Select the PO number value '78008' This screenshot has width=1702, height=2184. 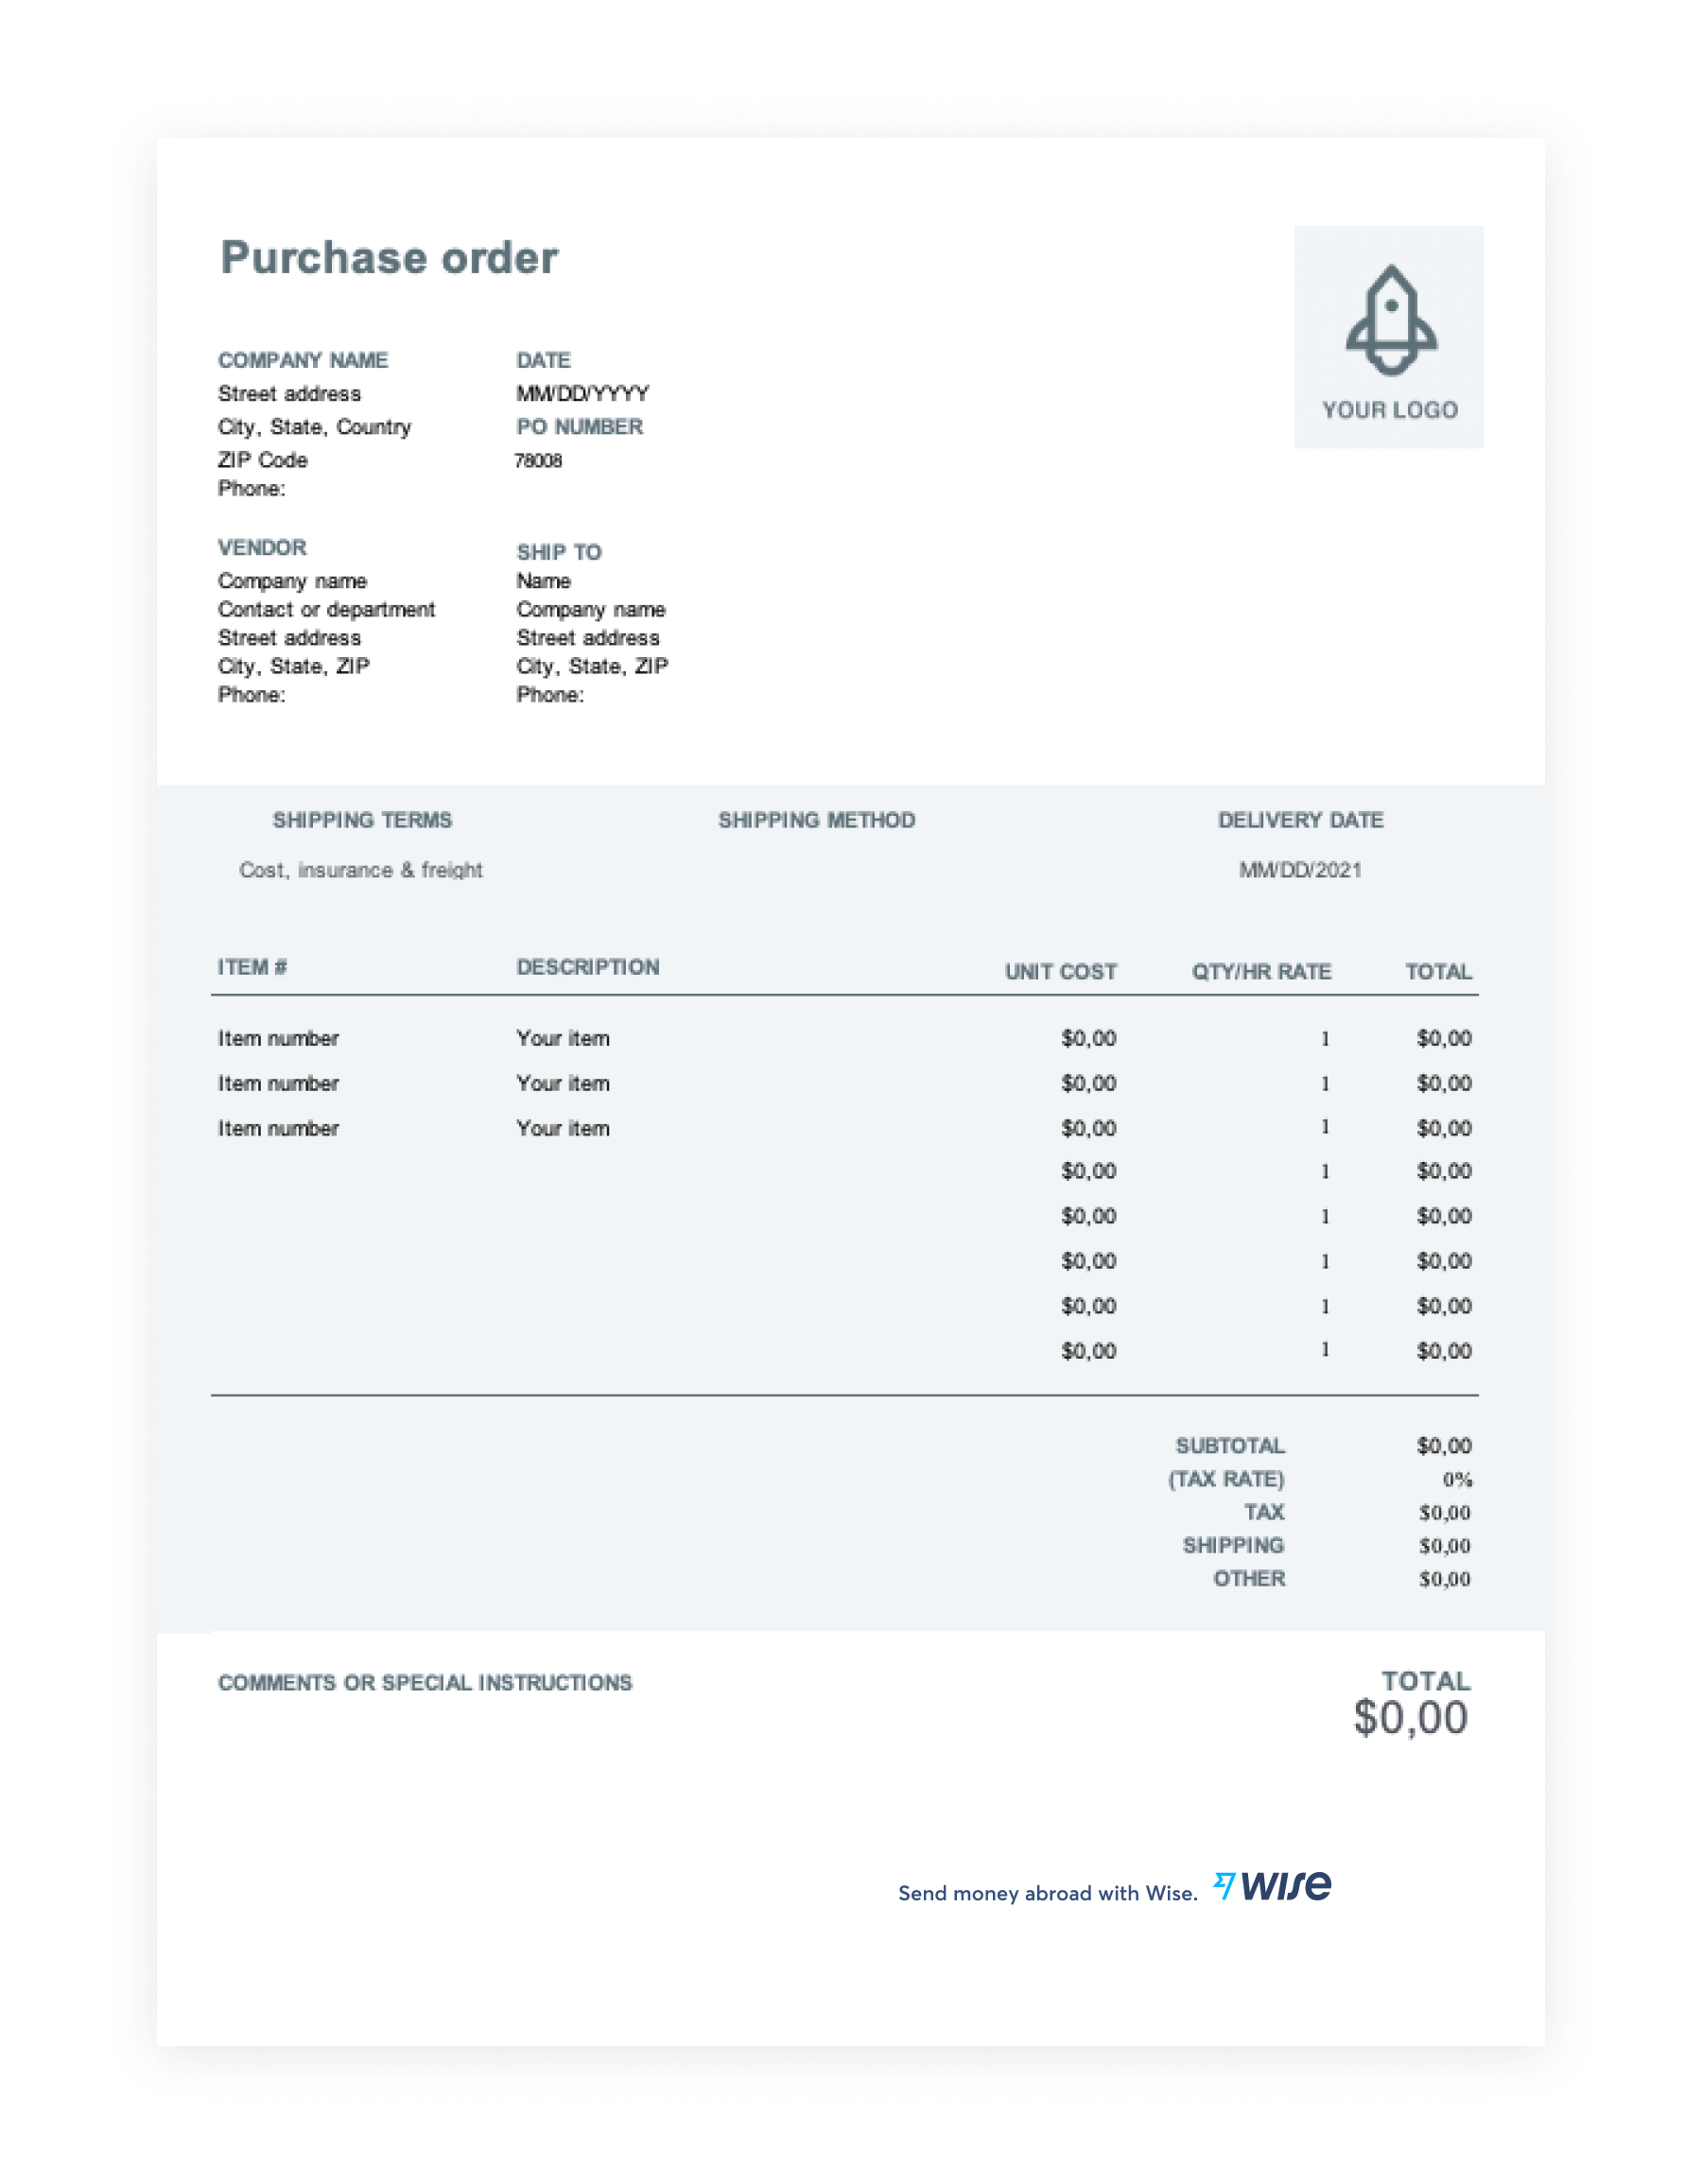pyautogui.click(x=538, y=460)
